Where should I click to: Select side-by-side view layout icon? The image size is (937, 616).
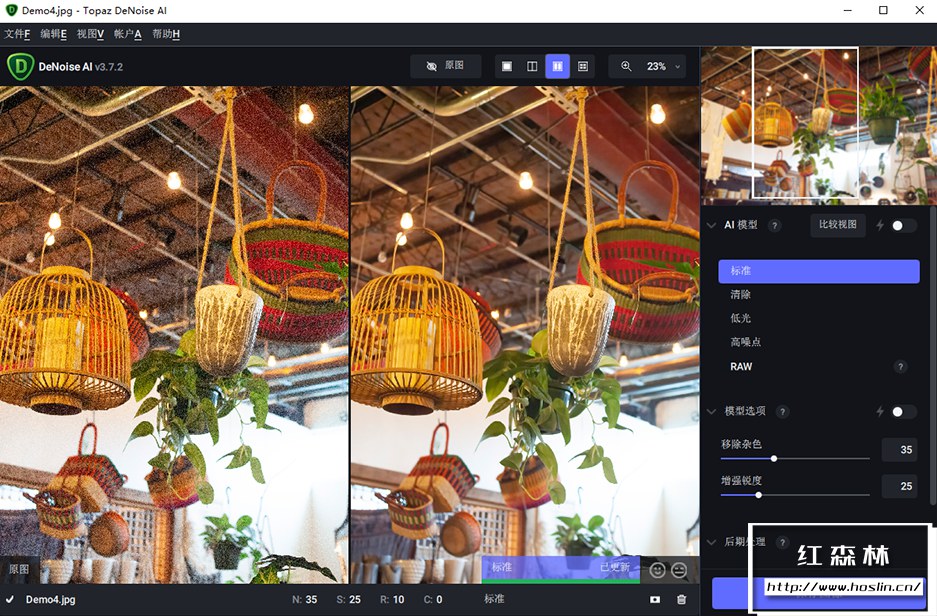point(557,66)
